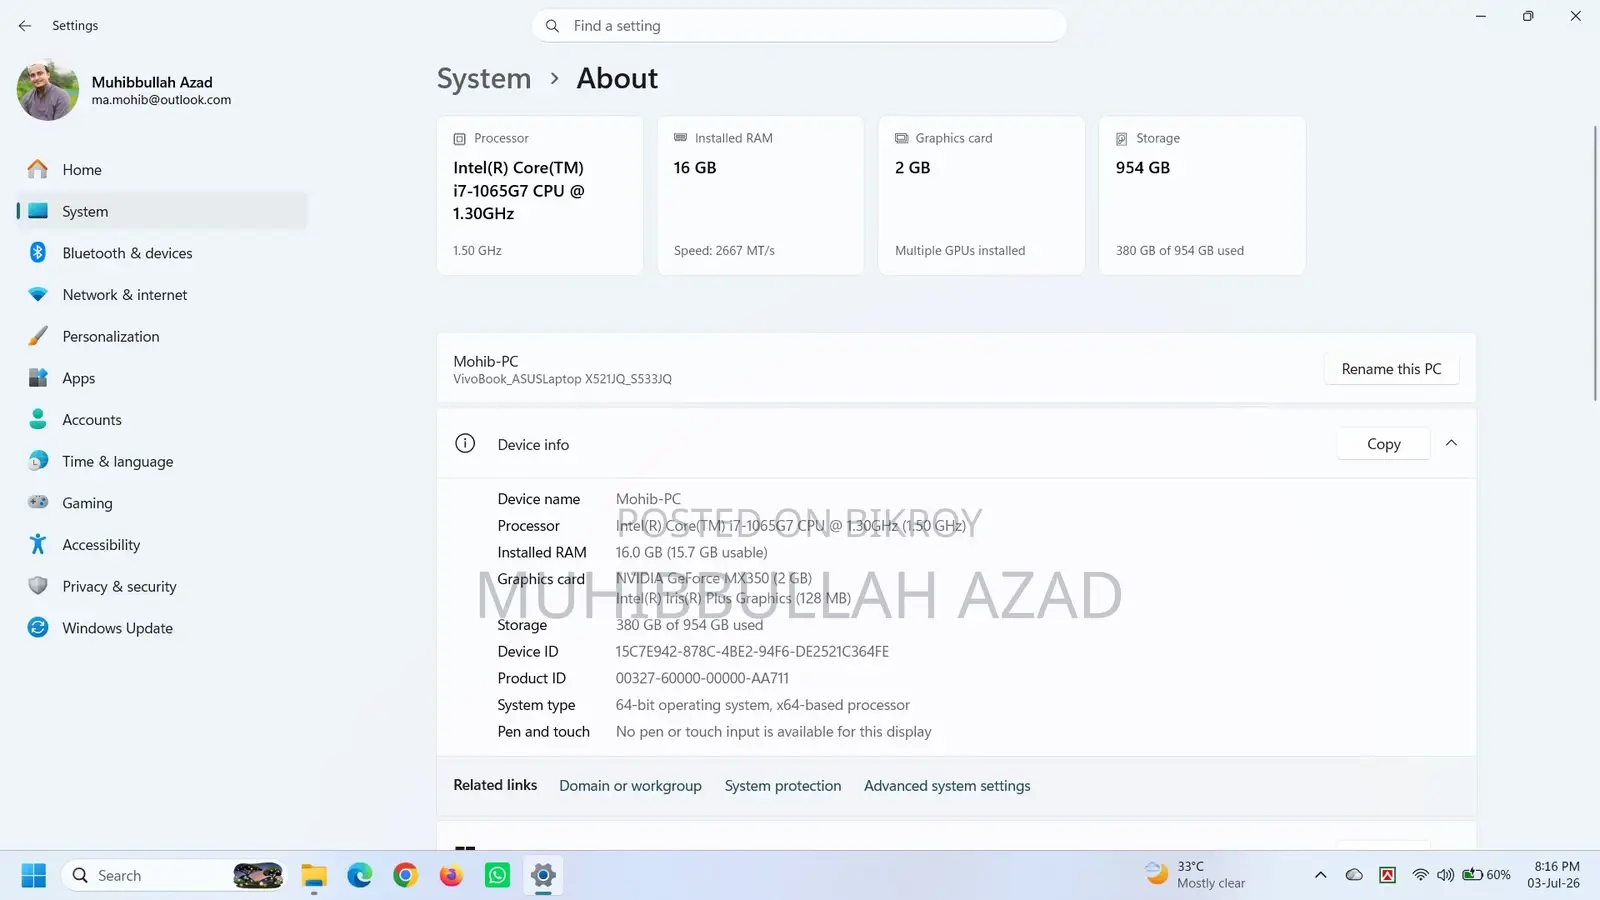Click the Privacy & security shield icon
1600x900 pixels.
point(38,586)
